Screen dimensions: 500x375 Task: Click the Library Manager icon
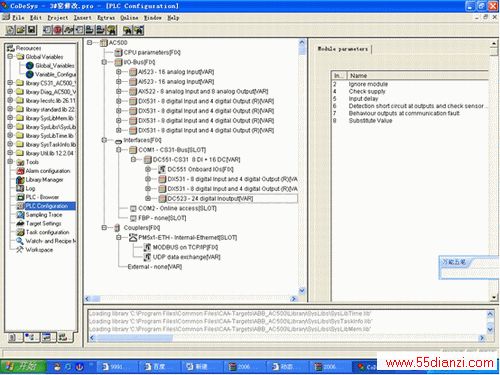[20, 180]
